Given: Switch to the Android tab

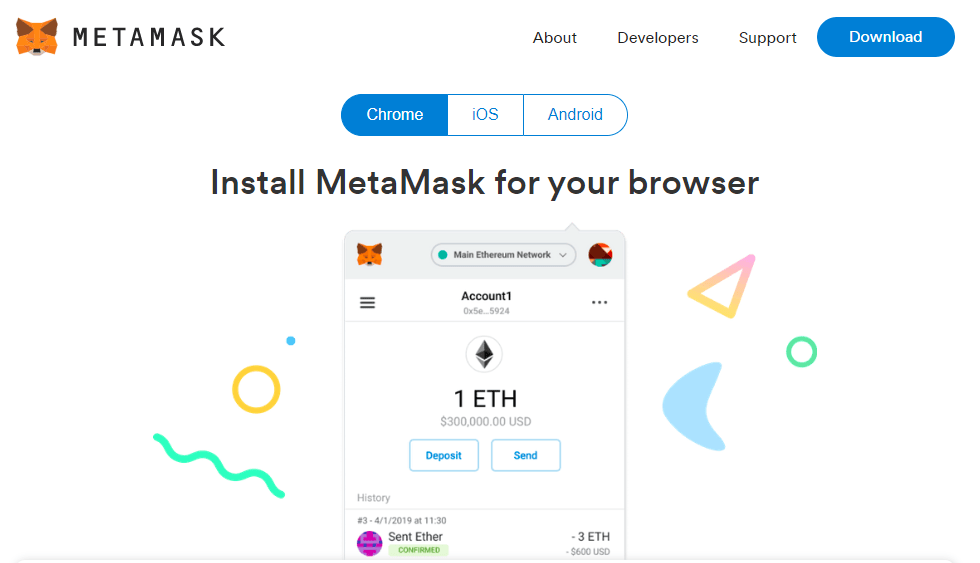Looking at the screenshot, I should [x=575, y=115].
